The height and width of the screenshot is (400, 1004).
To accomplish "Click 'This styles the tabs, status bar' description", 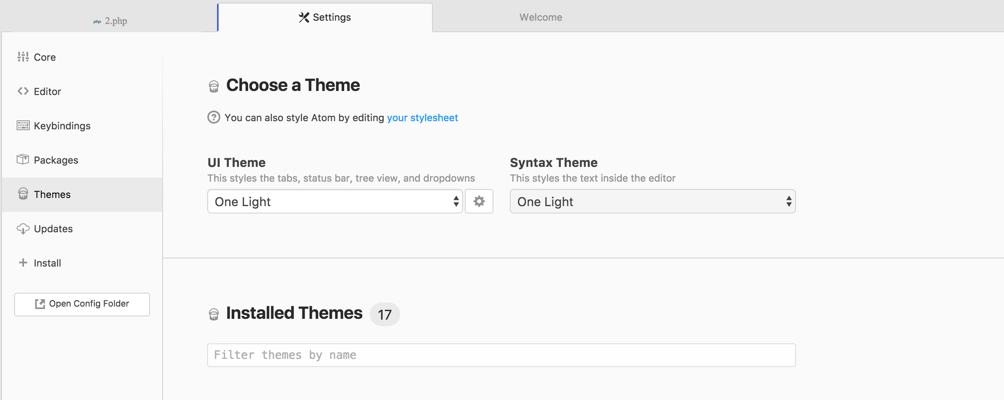I will click(x=341, y=178).
